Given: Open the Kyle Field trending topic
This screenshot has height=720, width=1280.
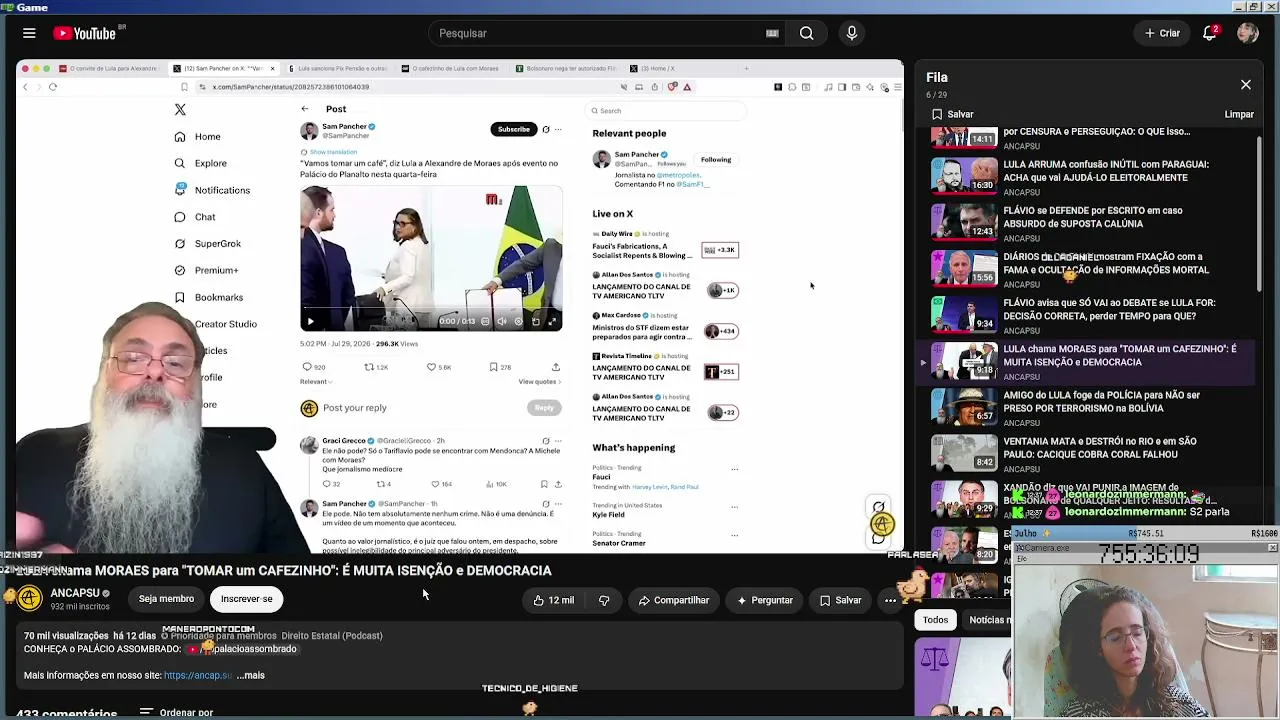Looking at the screenshot, I should (608, 515).
